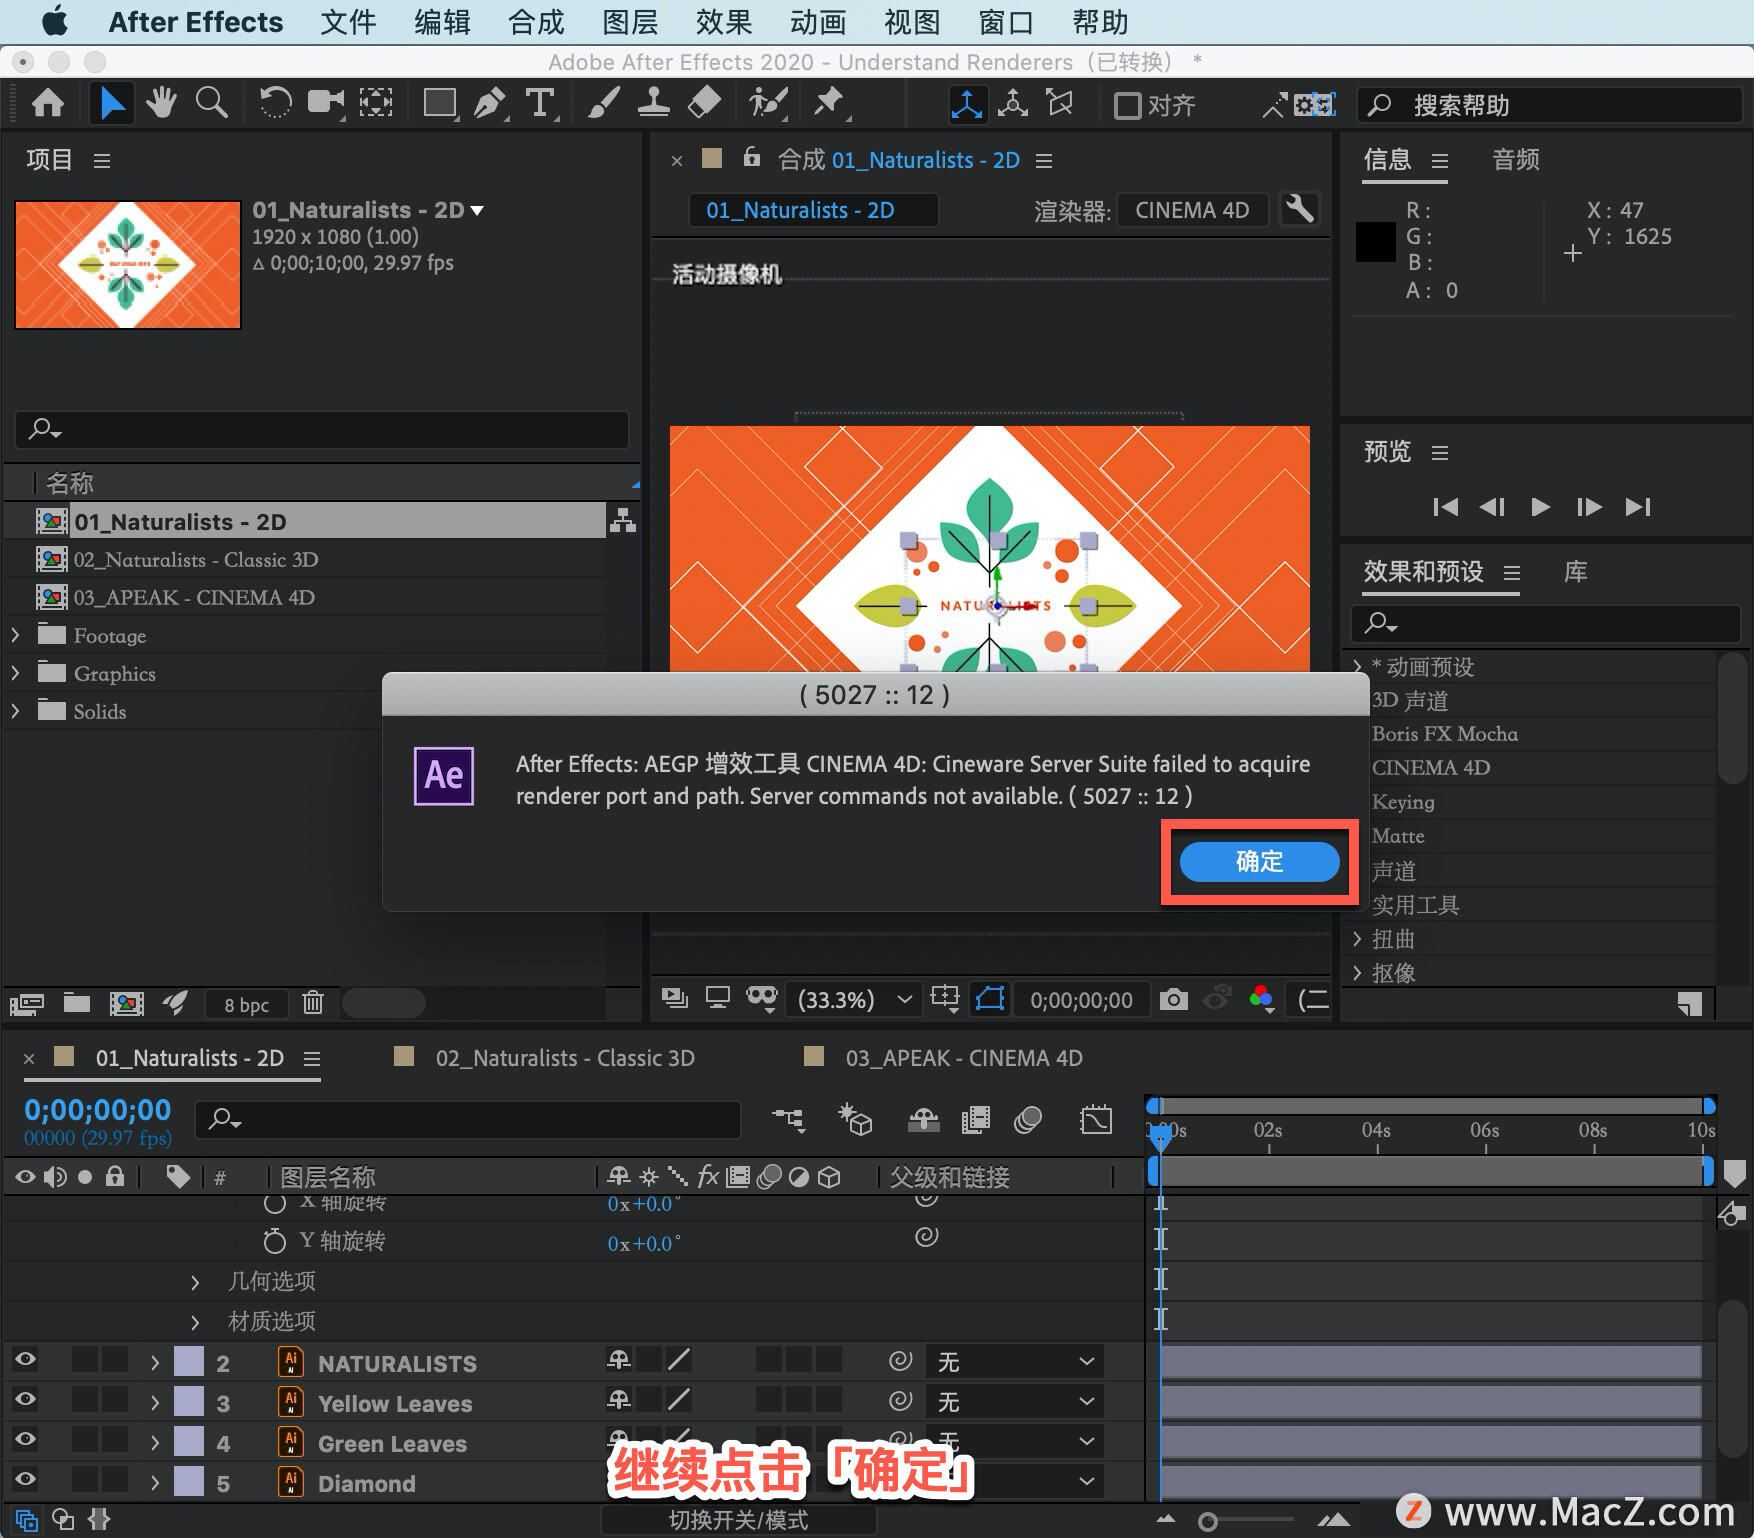Toggle the Snapping 对齐 checkbox

click(1128, 105)
